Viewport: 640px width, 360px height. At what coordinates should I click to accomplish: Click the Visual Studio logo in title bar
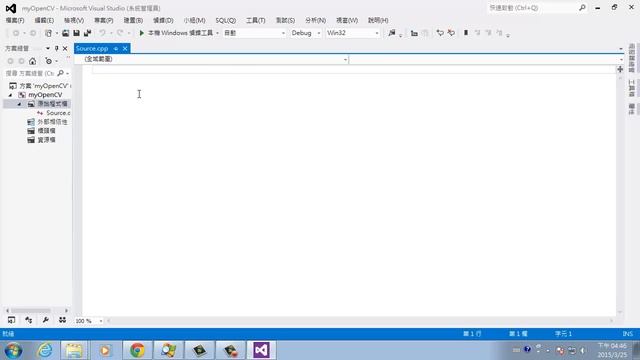(11, 8)
